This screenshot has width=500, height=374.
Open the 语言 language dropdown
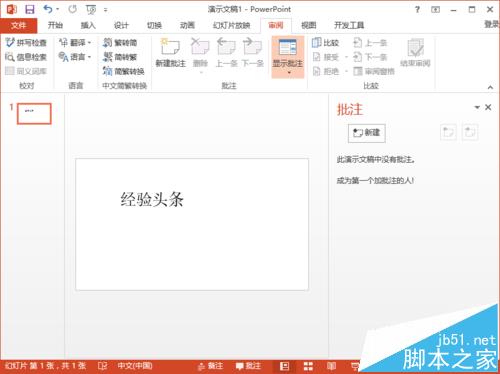click(x=75, y=57)
